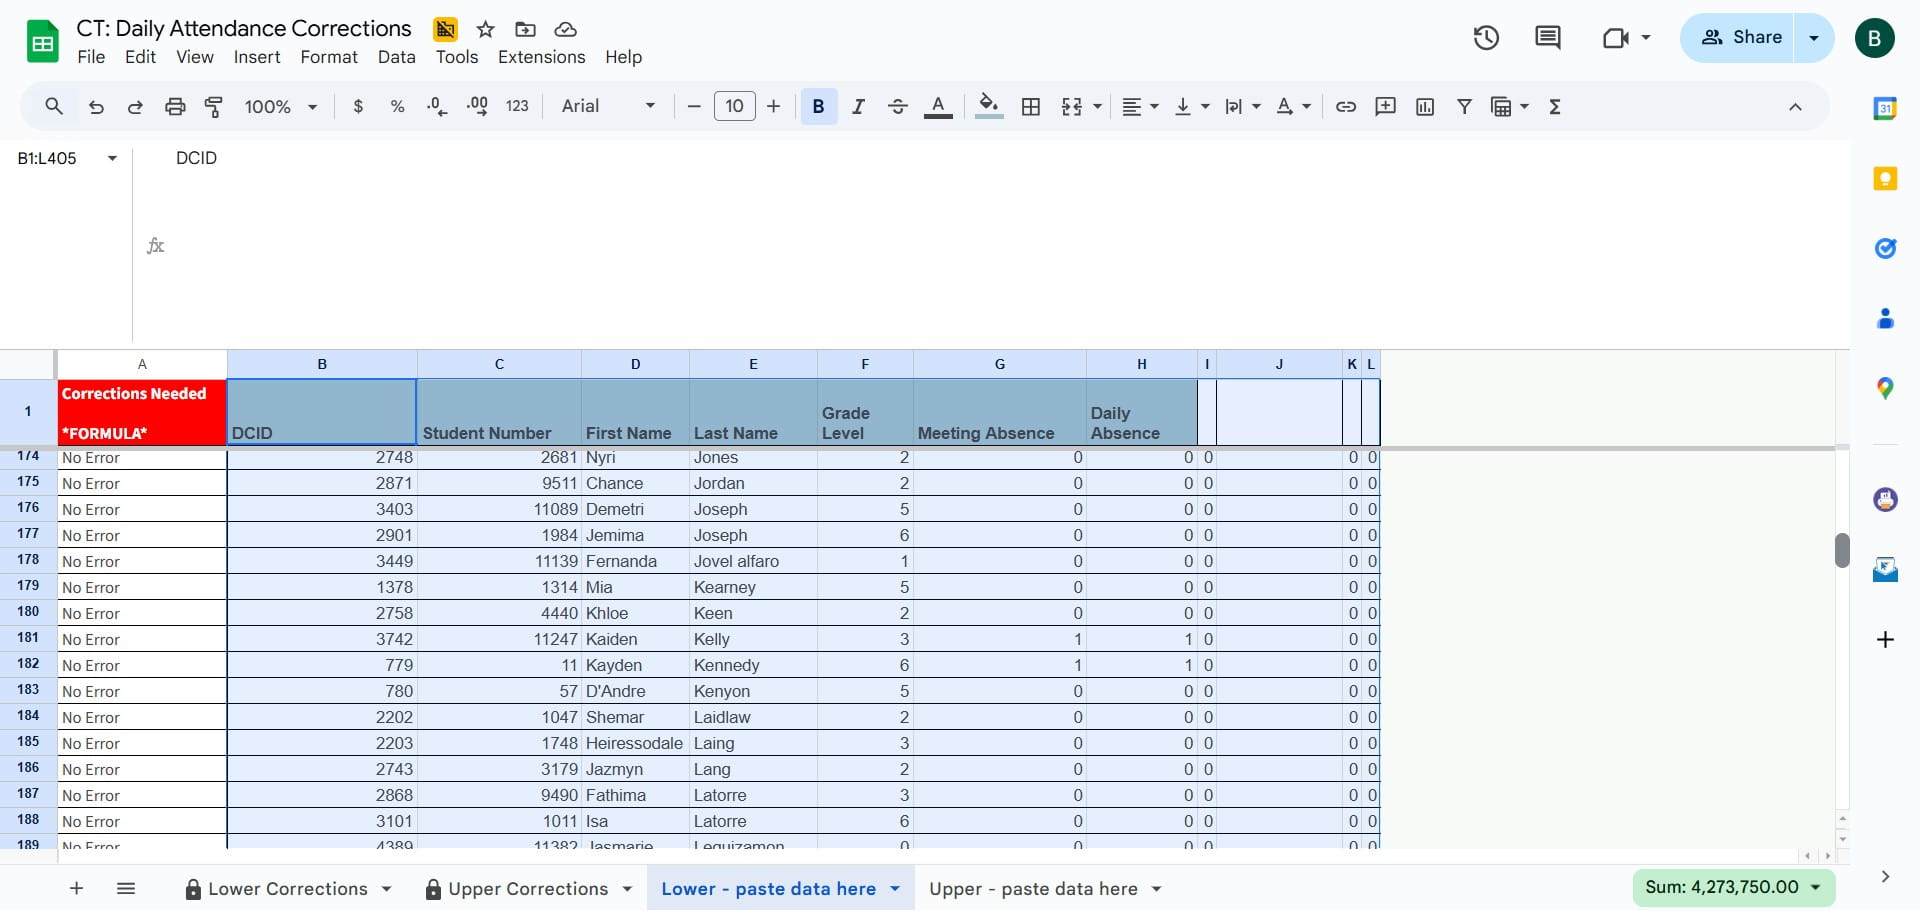Open the Insert menu
The width and height of the screenshot is (1920, 911).
257,57
